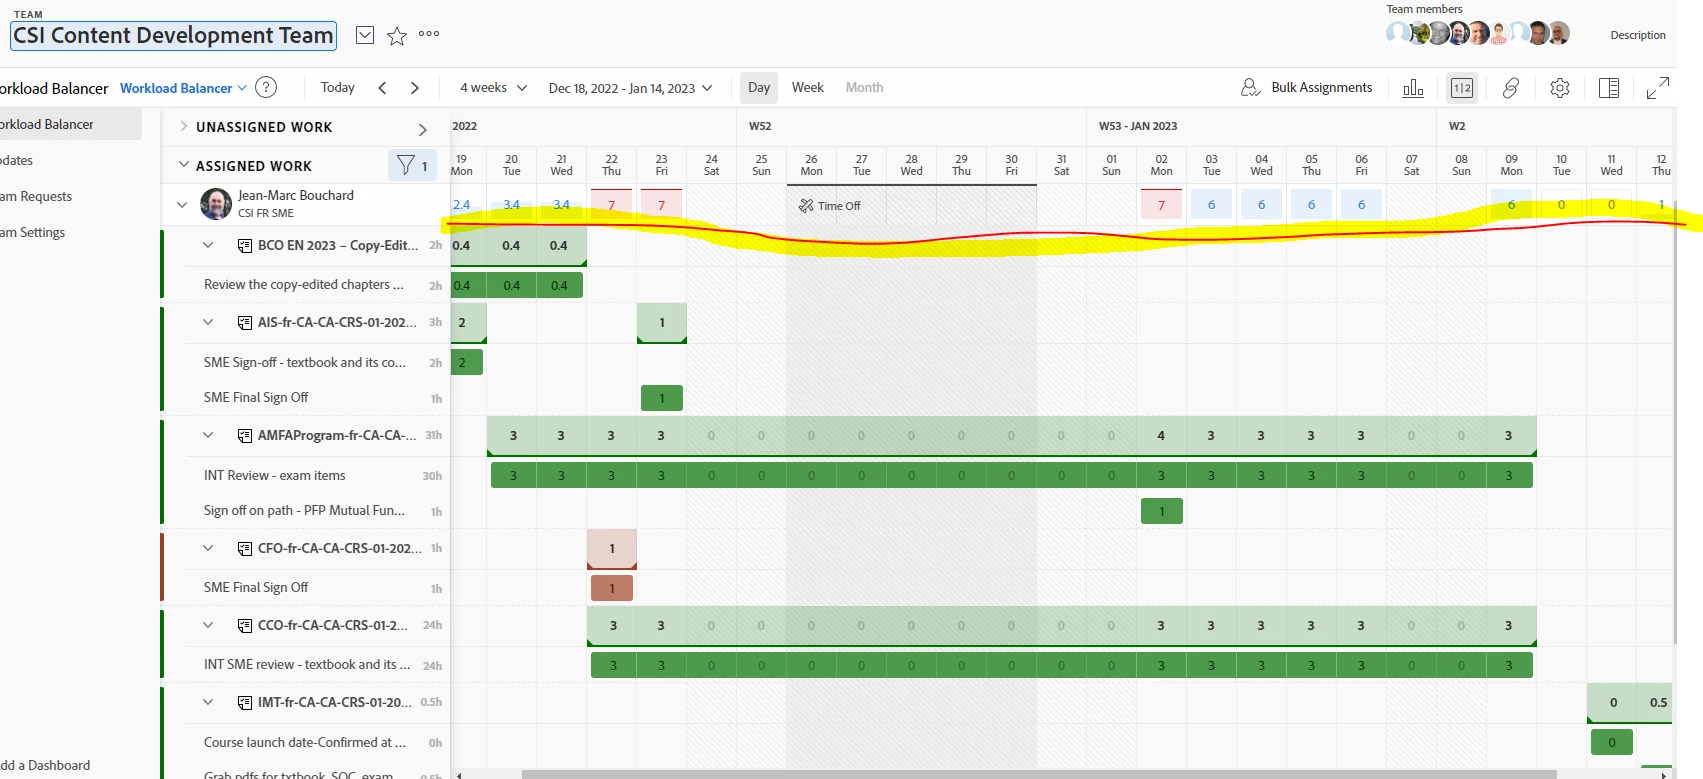Collapse Jean-Marc Bouchard's row

click(x=181, y=205)
